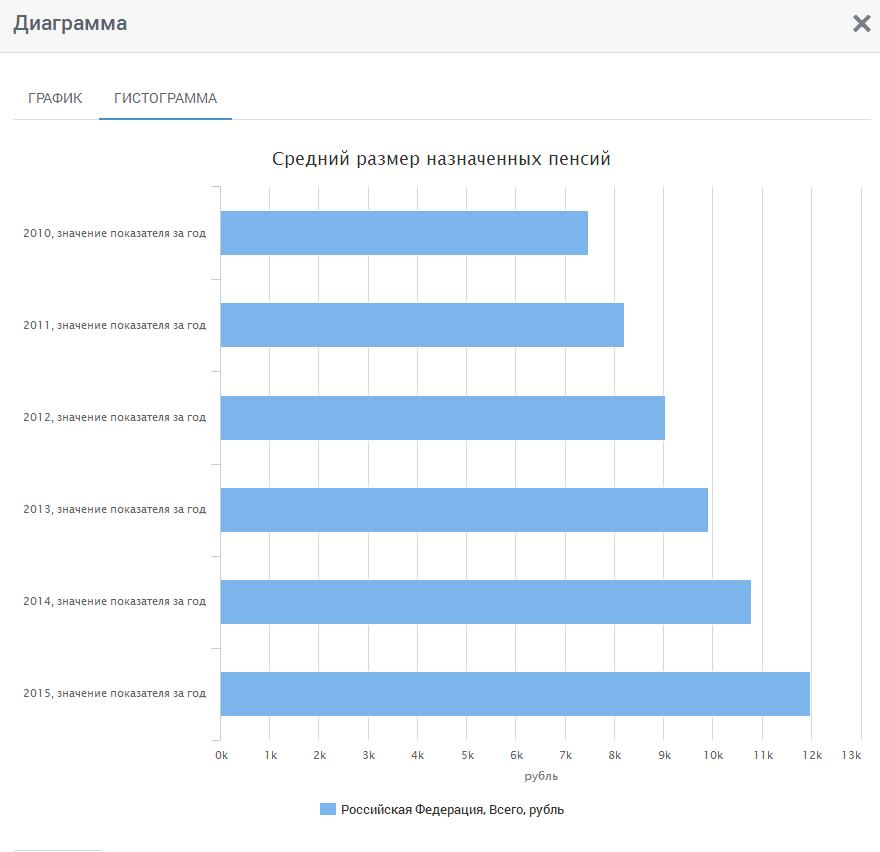Click label 2014, значение показателя за год

[x=114, y=601]
